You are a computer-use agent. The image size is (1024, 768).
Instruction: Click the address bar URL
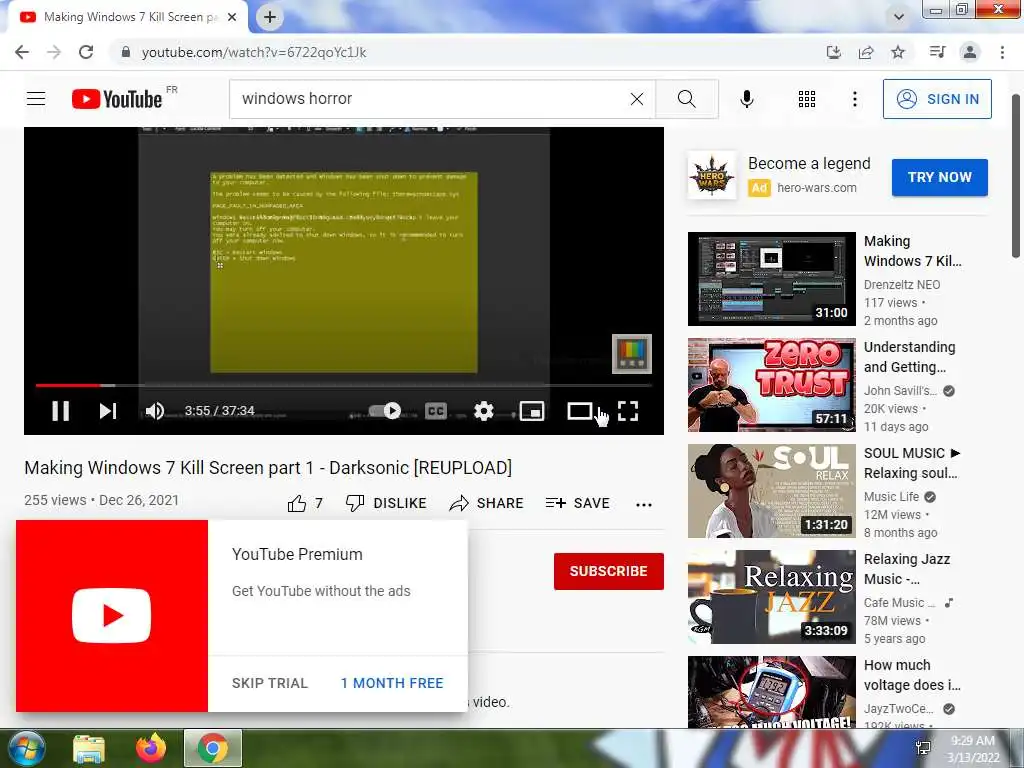coord(254,52)
